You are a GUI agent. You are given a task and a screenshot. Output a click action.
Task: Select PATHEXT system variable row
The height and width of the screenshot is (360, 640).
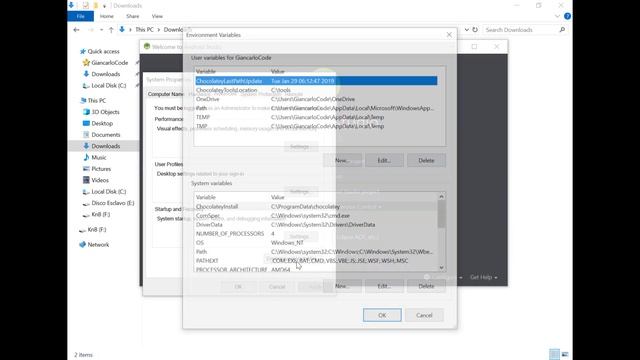click(x=316, y=260)
